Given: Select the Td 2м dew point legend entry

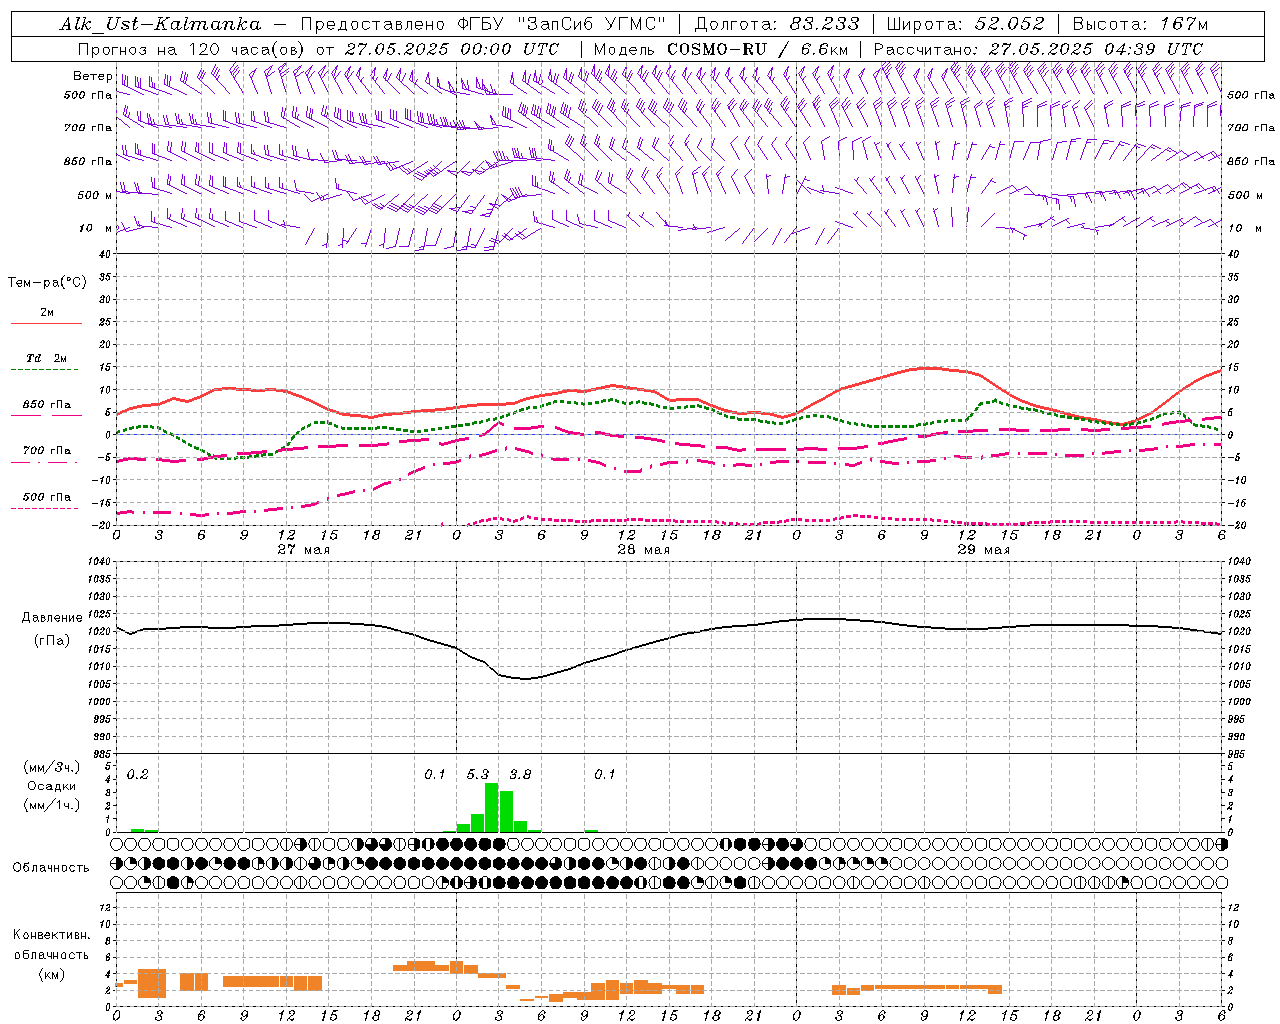Looking at the screenshot, I should tap(47, 358).
